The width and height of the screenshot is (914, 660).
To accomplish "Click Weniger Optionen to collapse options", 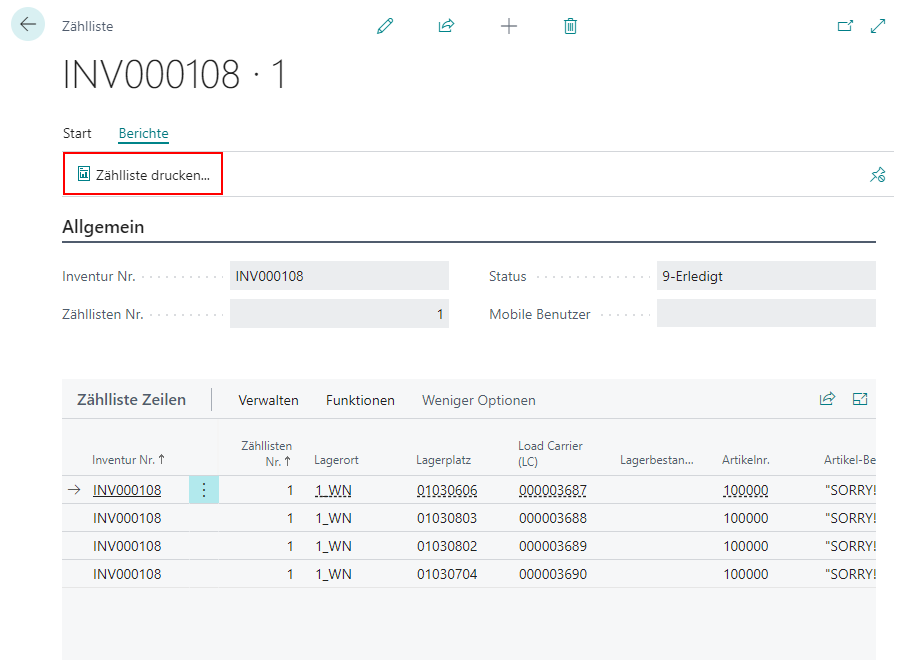I will [478, 400].
